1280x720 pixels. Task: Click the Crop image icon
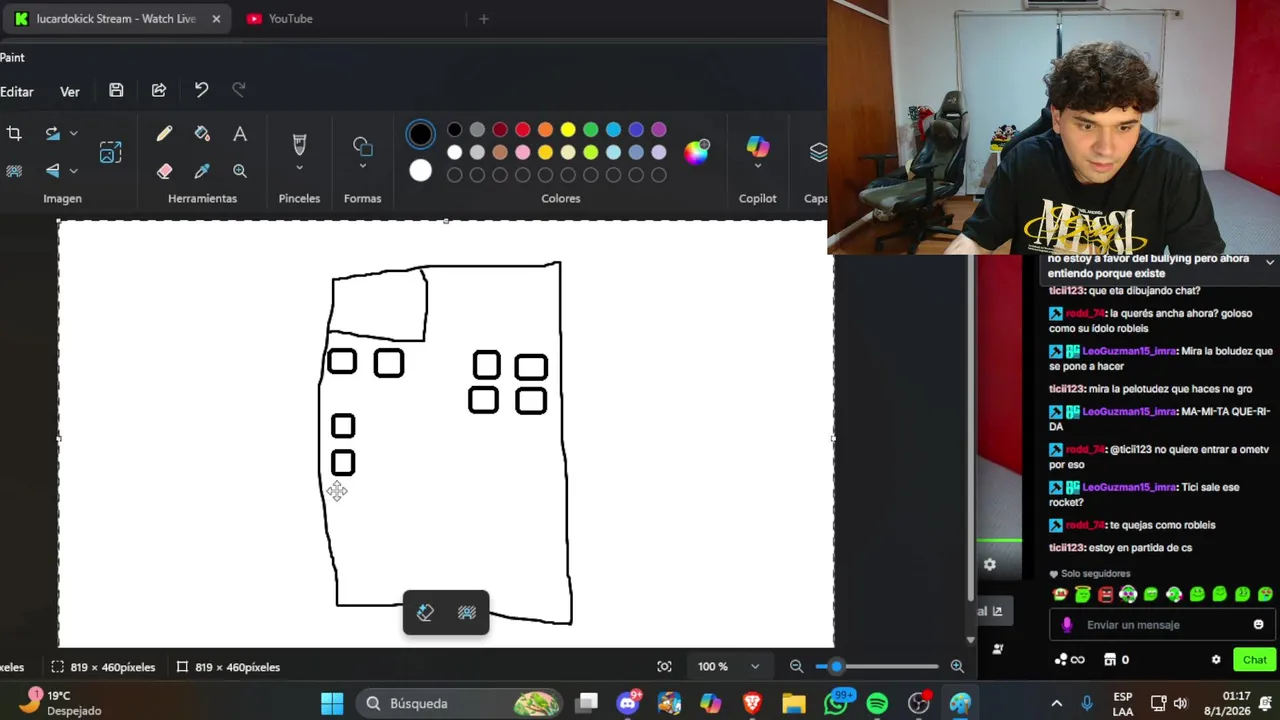pos(14,133)
